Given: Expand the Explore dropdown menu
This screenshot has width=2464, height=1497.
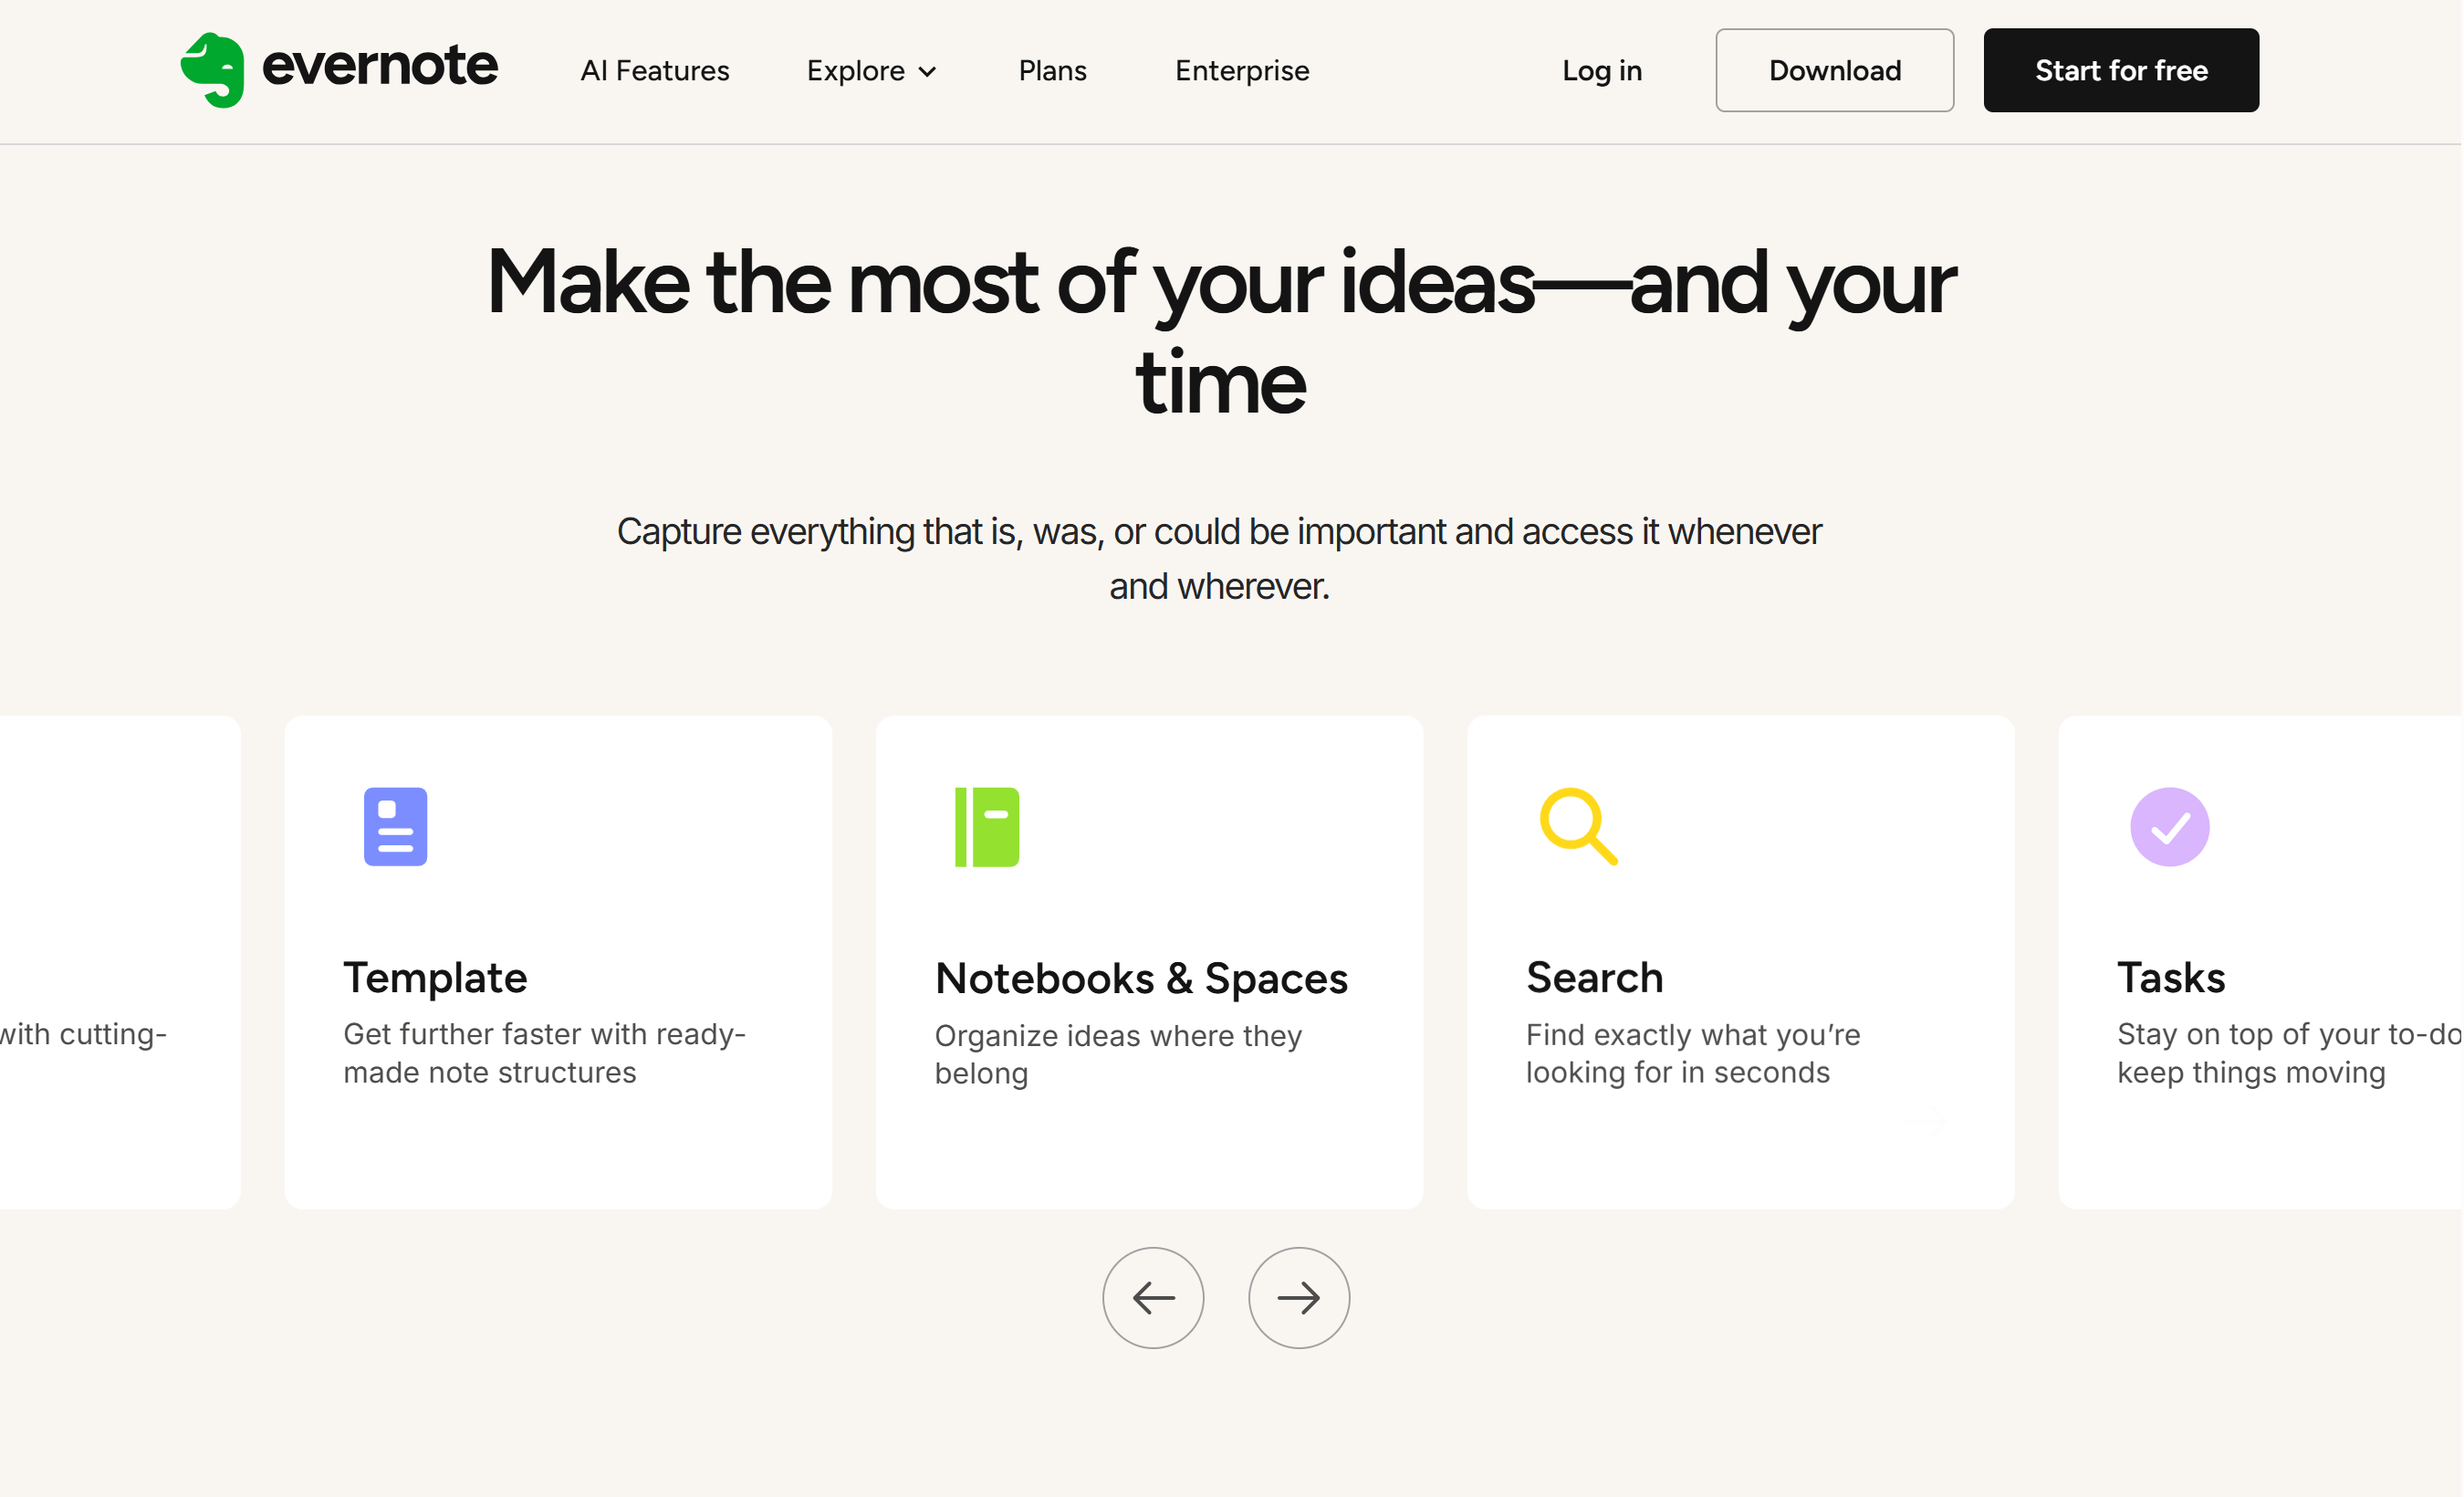Looking at the screenshot, I should (x=870, y=70).
